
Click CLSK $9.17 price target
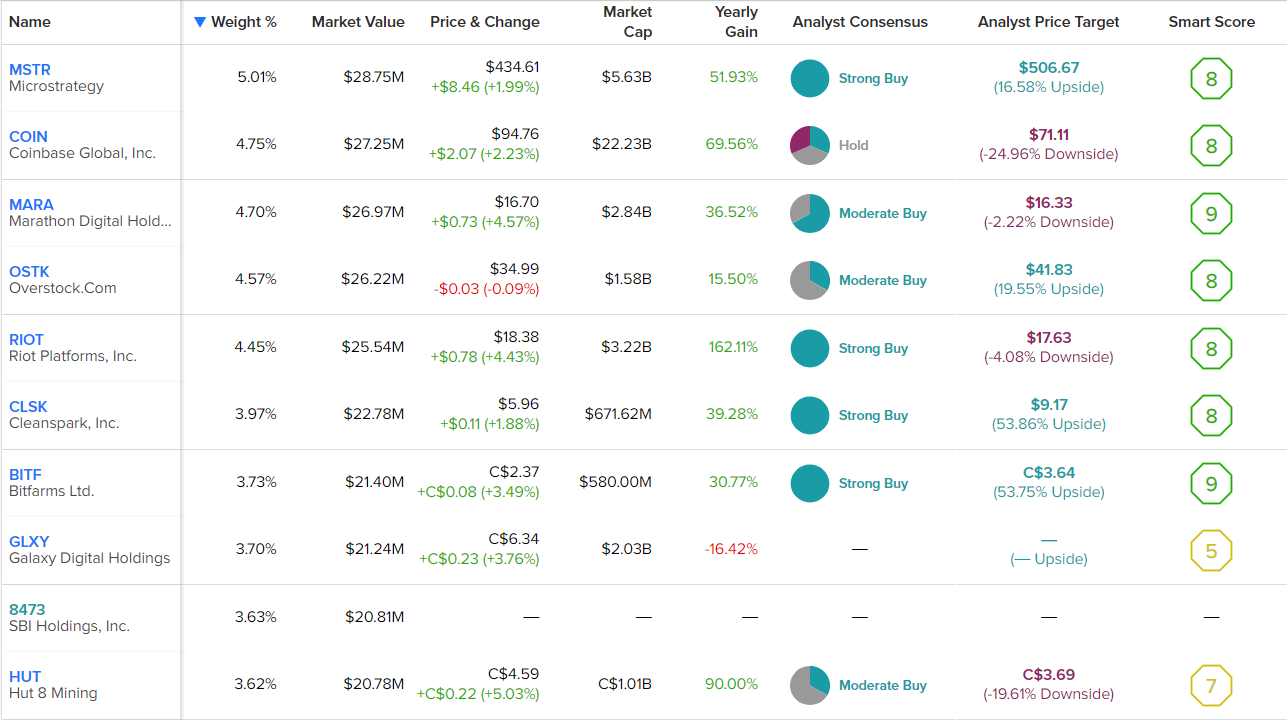coord(1049,405)
